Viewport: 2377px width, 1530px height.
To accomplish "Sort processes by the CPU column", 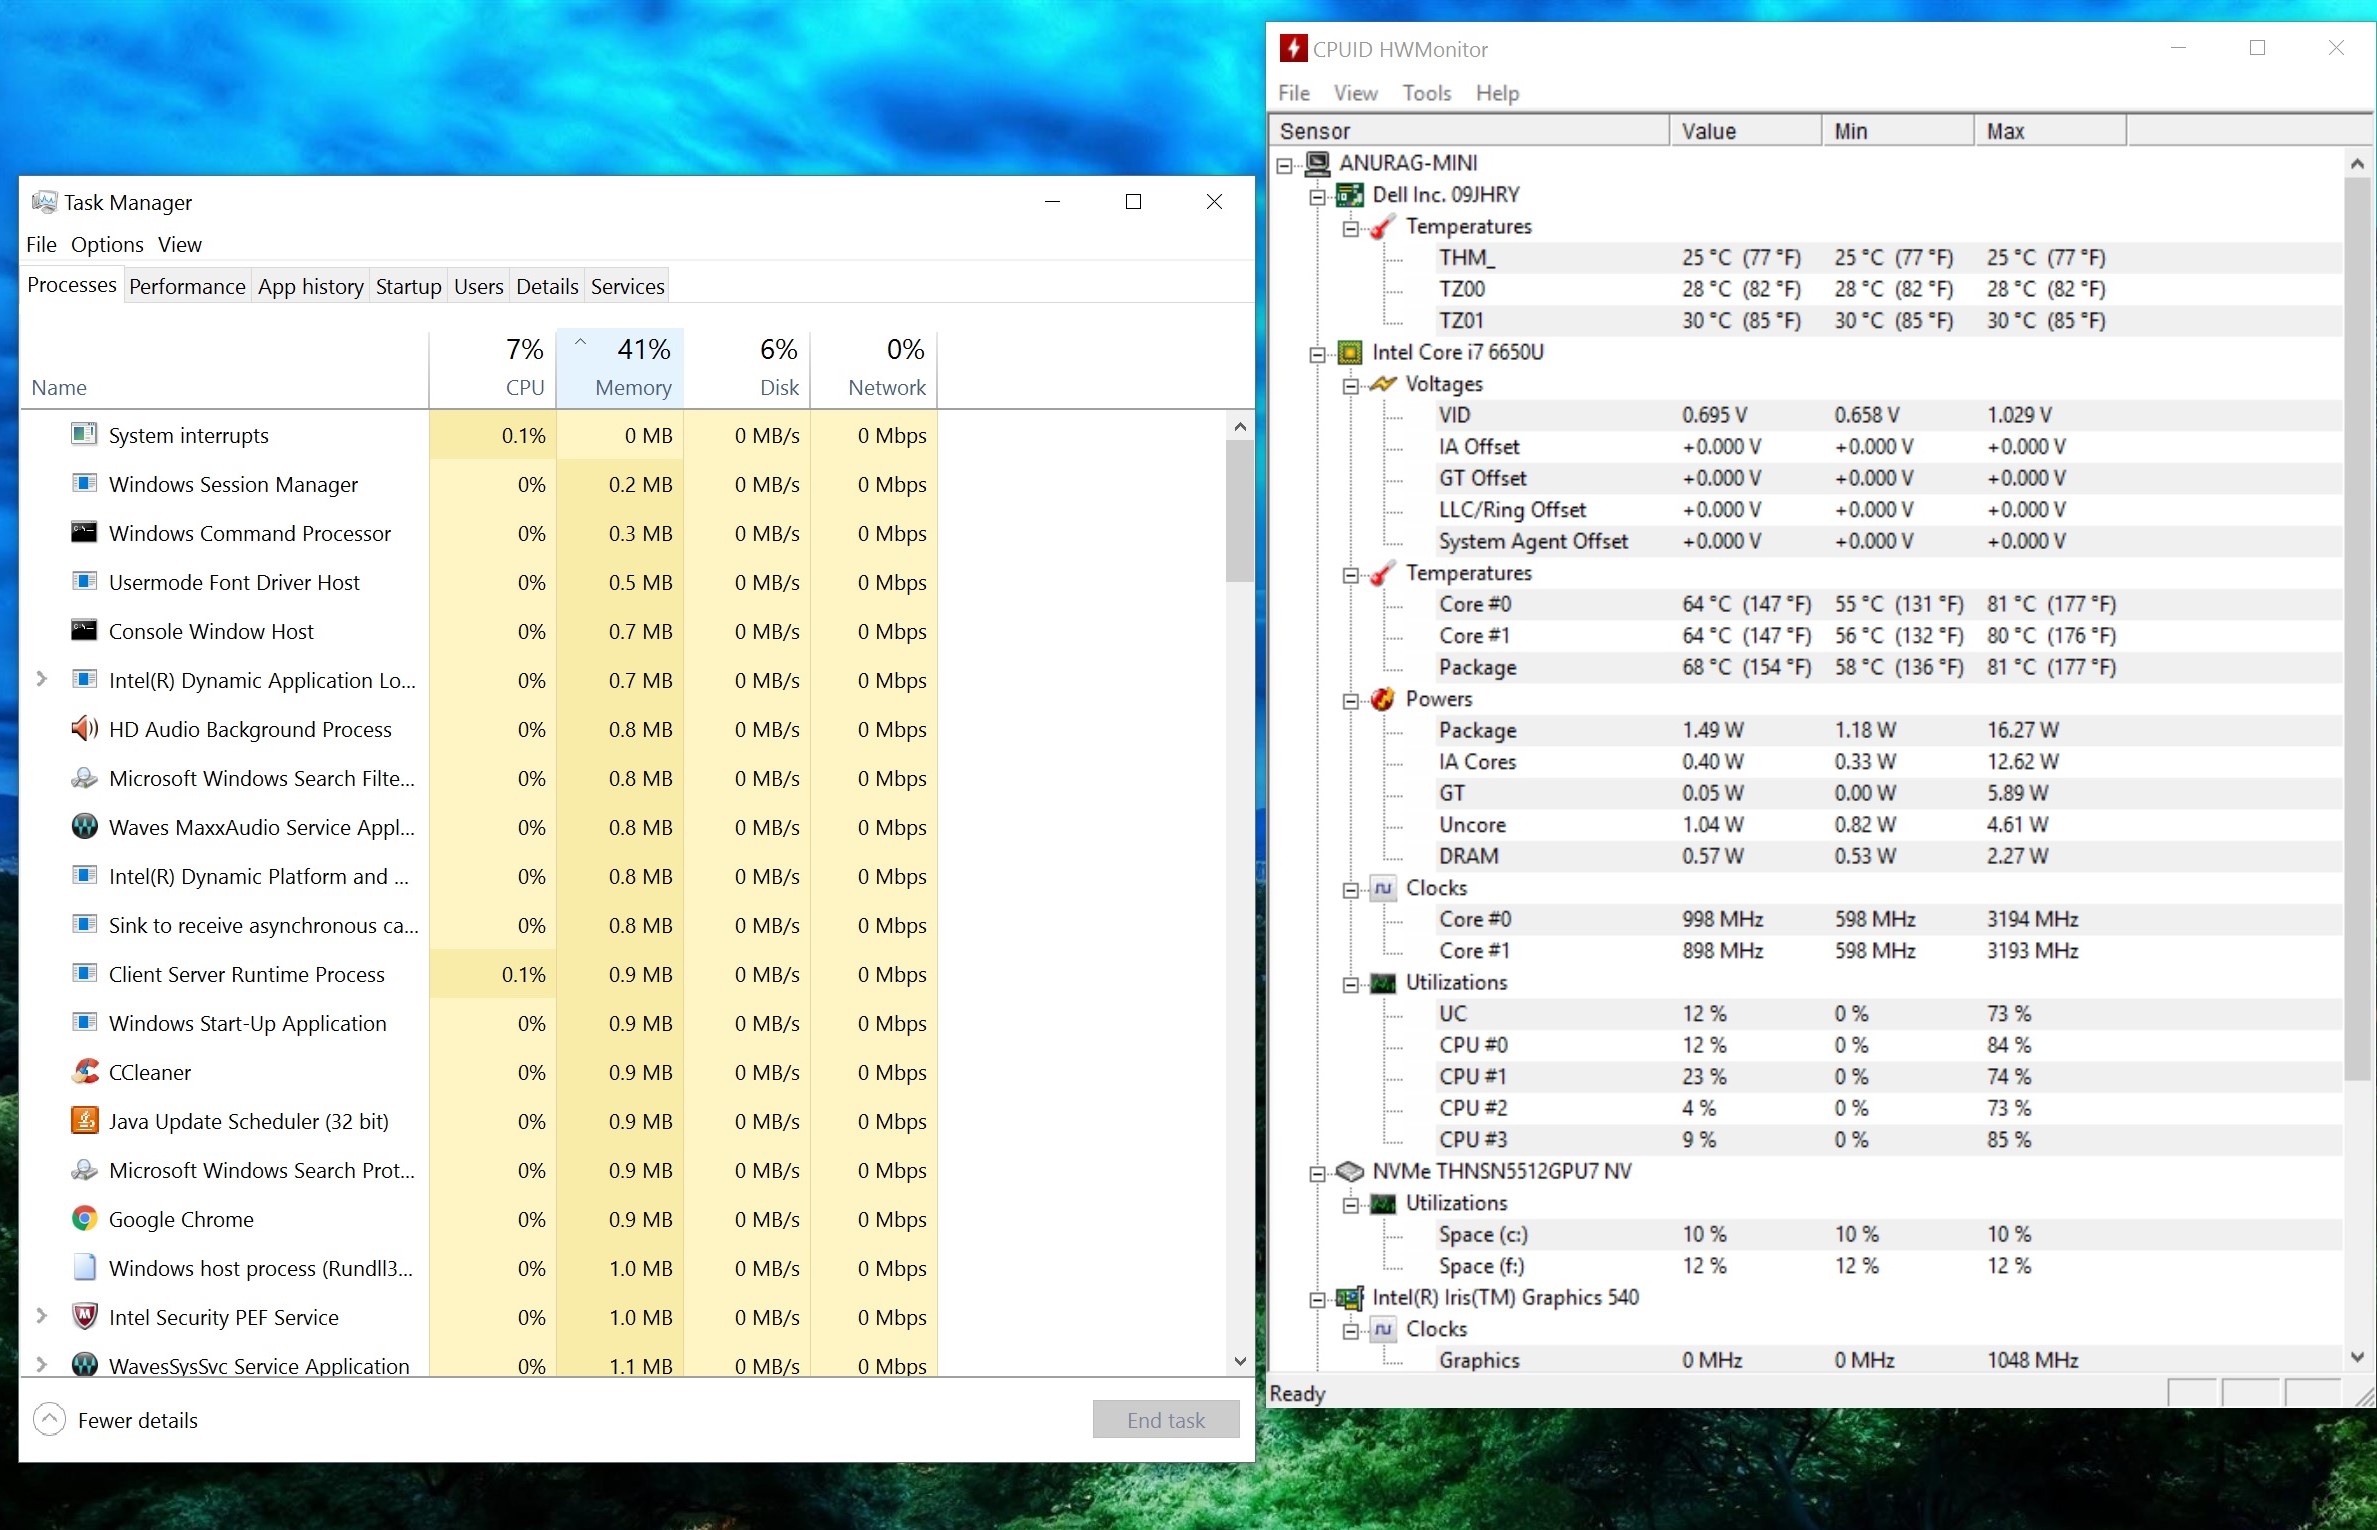I will pyautogui.click(x=493, y=368).
